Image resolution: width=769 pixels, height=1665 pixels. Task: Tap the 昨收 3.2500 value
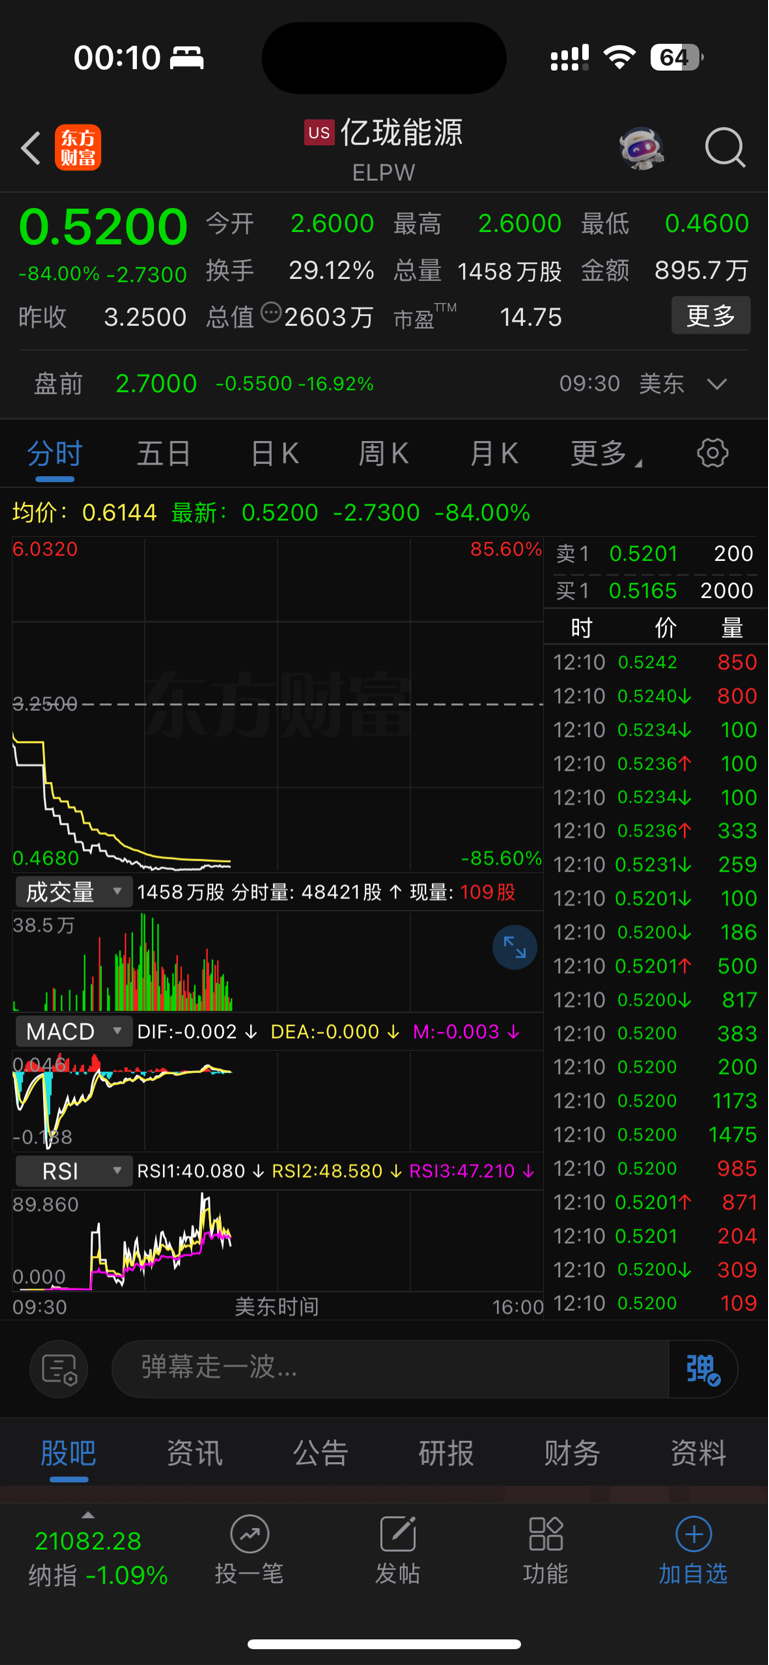coord(145,317)
